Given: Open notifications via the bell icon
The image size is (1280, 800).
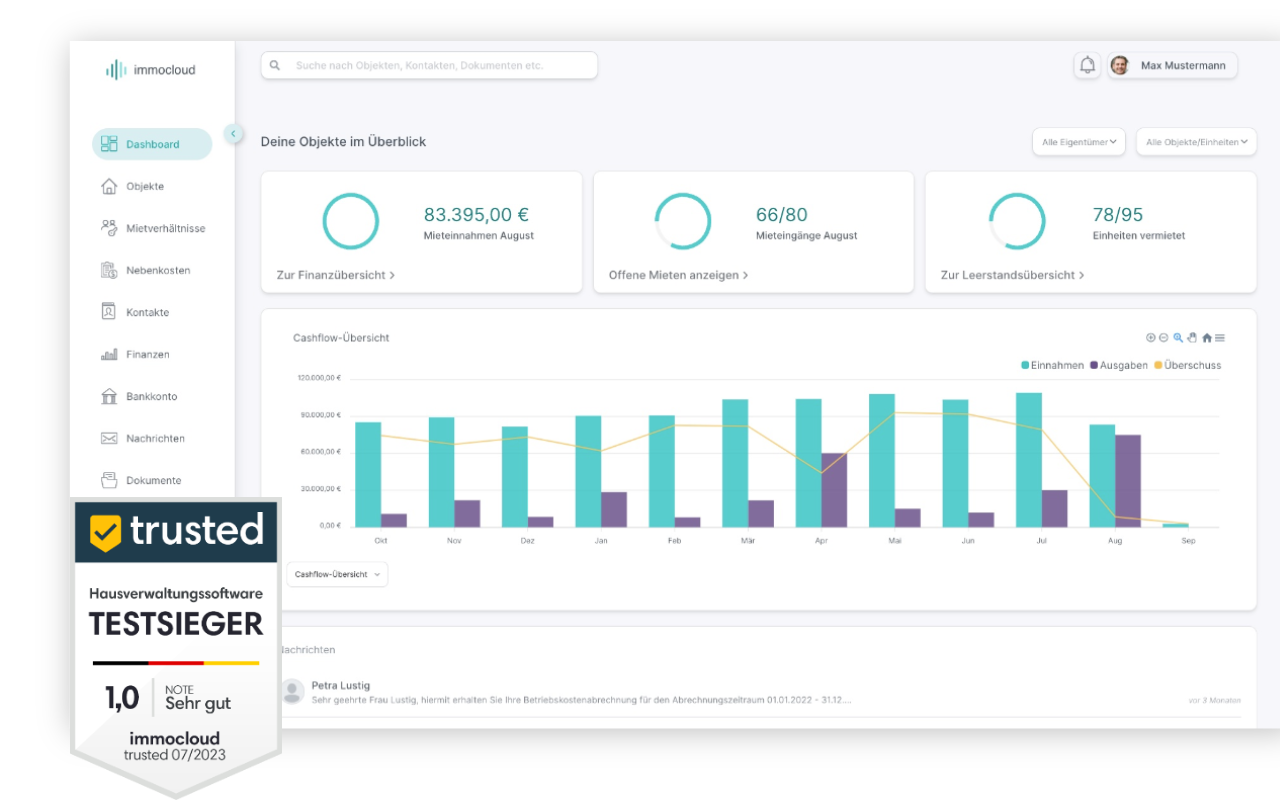Looking at the screenshot, I should [1087, 65].
